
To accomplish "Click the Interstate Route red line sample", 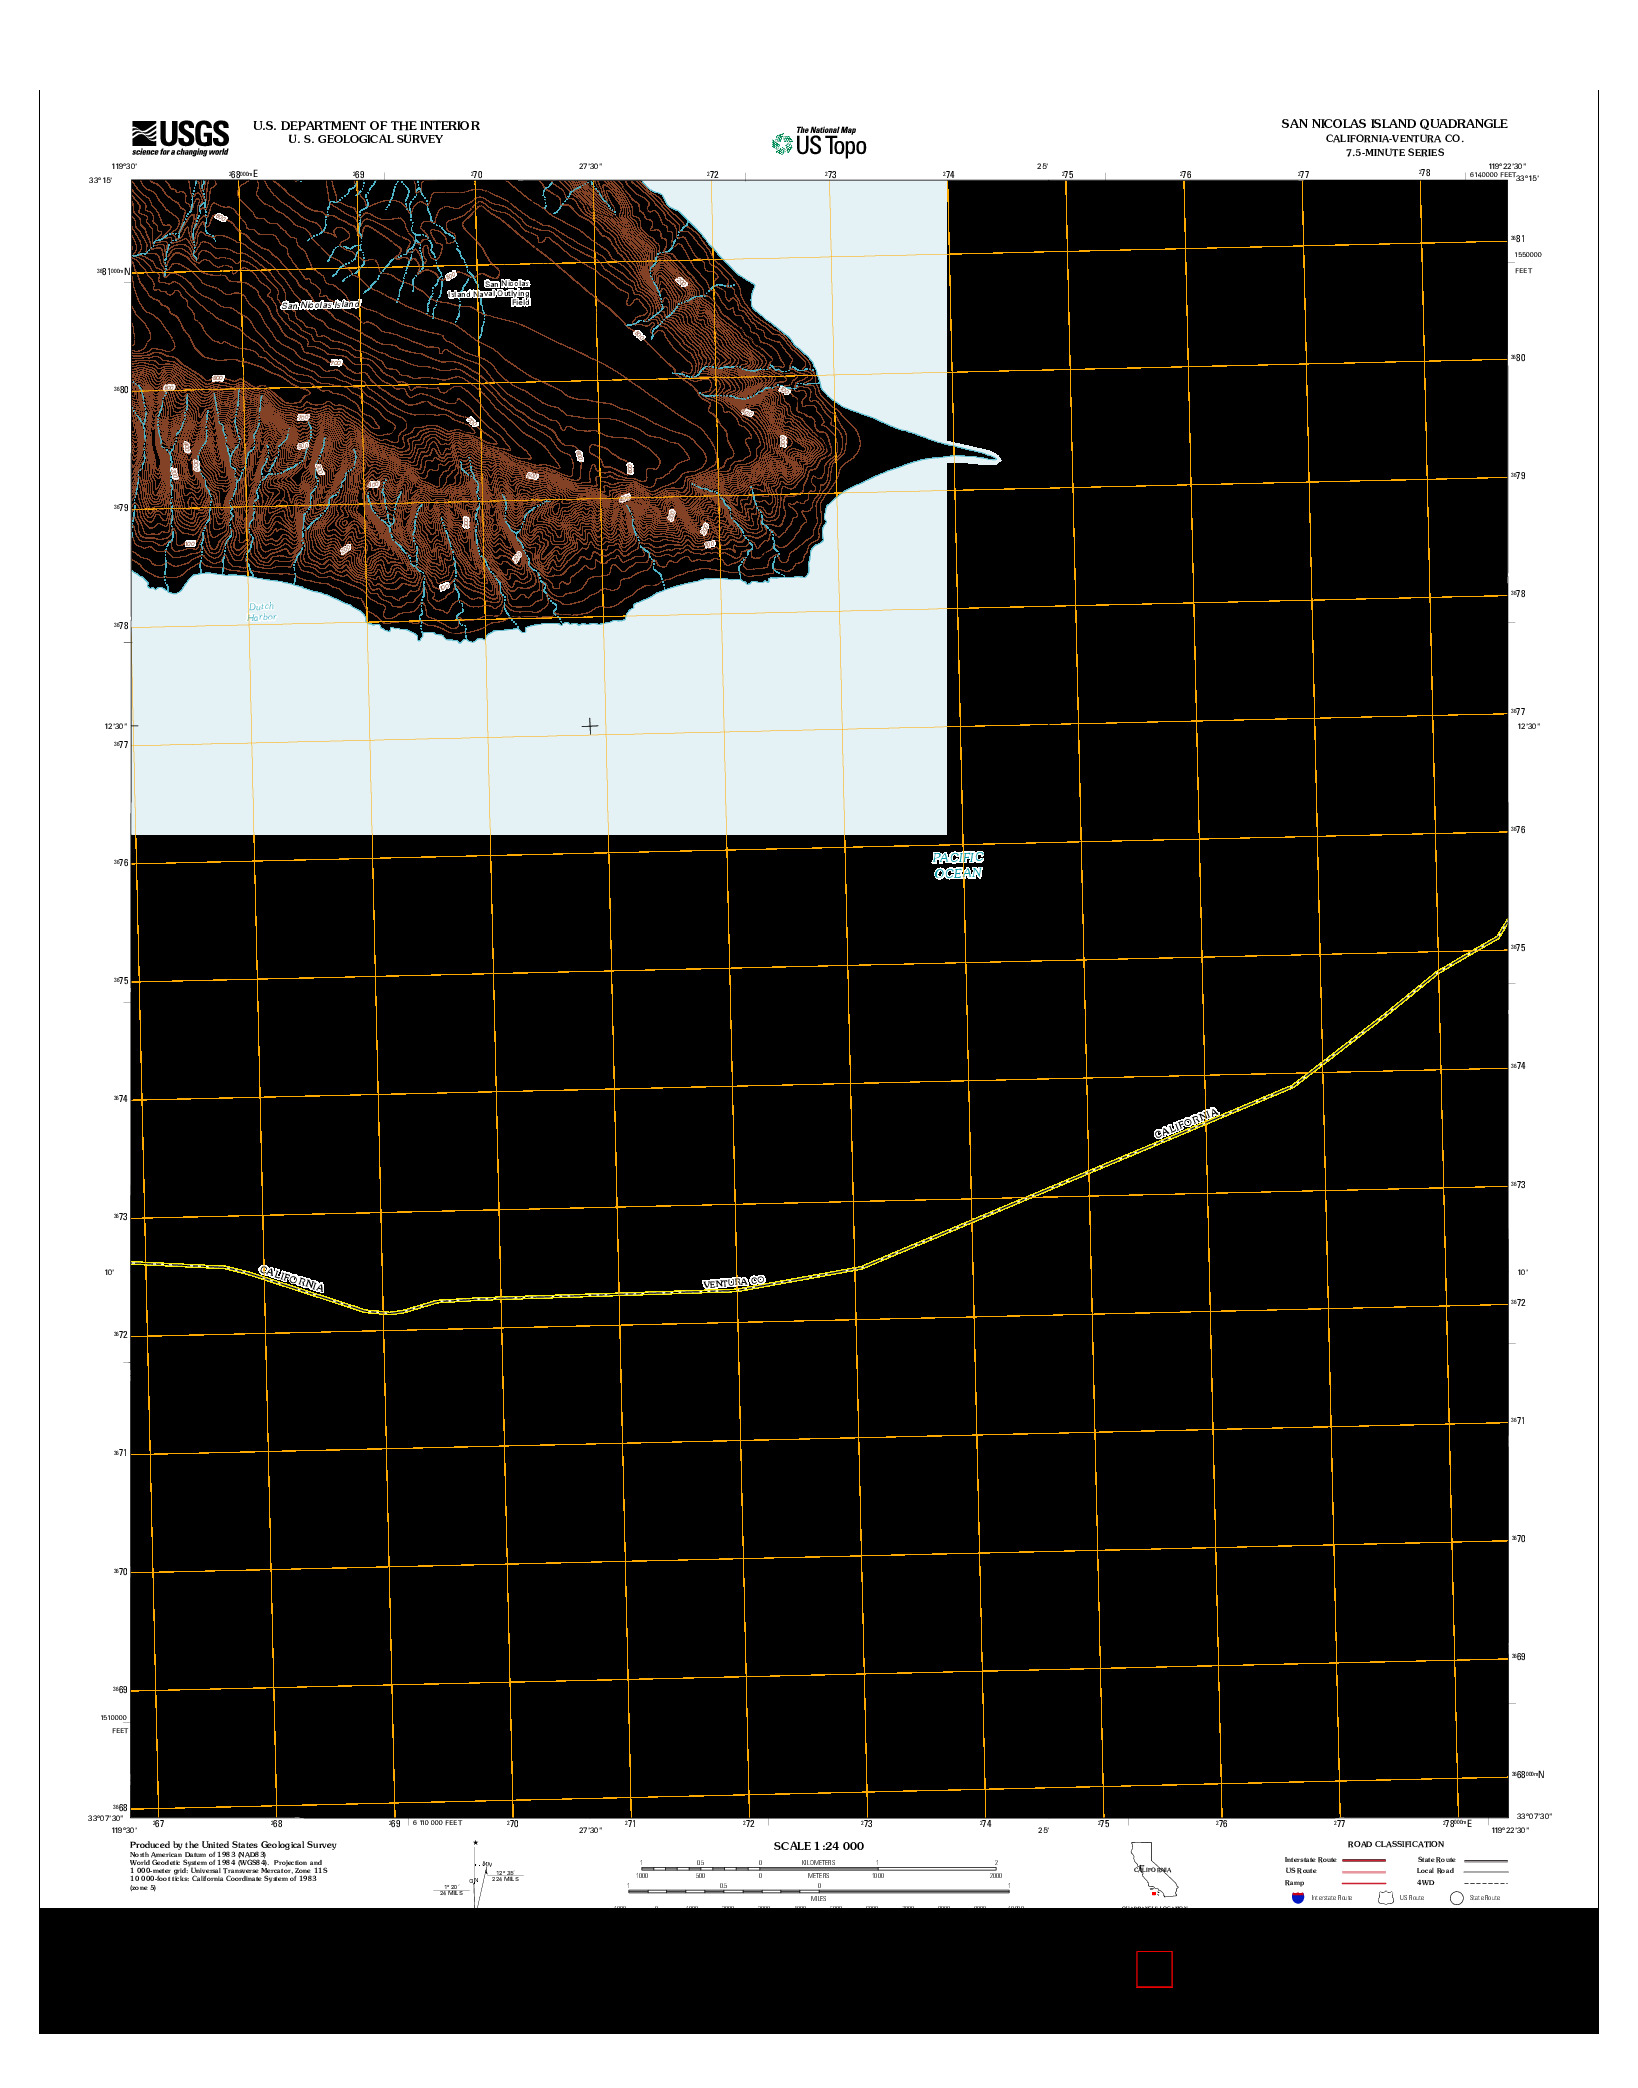I will pos(1364,1860).
